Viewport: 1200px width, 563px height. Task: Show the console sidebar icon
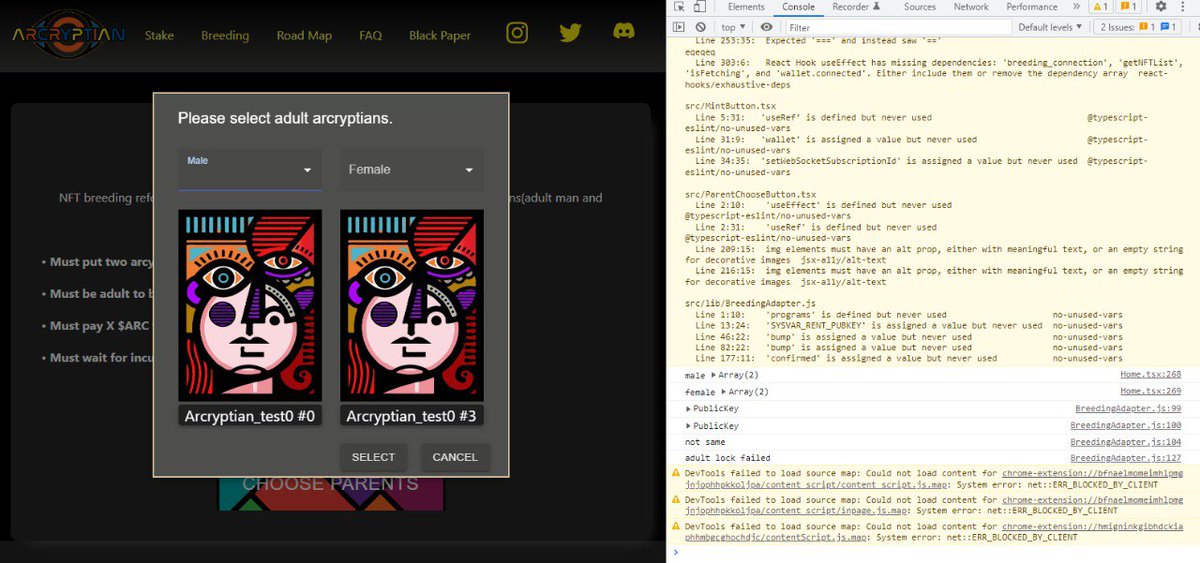tap(679, 27)
